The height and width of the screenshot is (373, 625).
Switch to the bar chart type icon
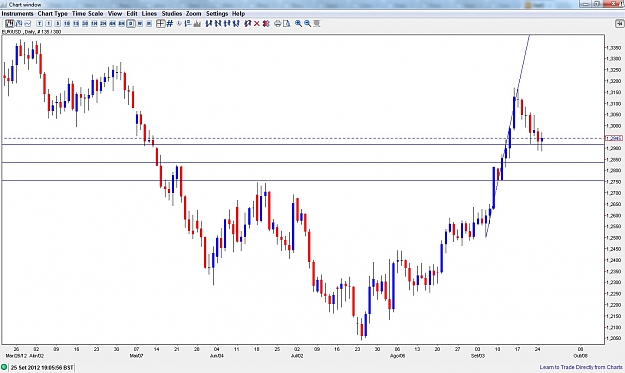[x=19, y=24]
